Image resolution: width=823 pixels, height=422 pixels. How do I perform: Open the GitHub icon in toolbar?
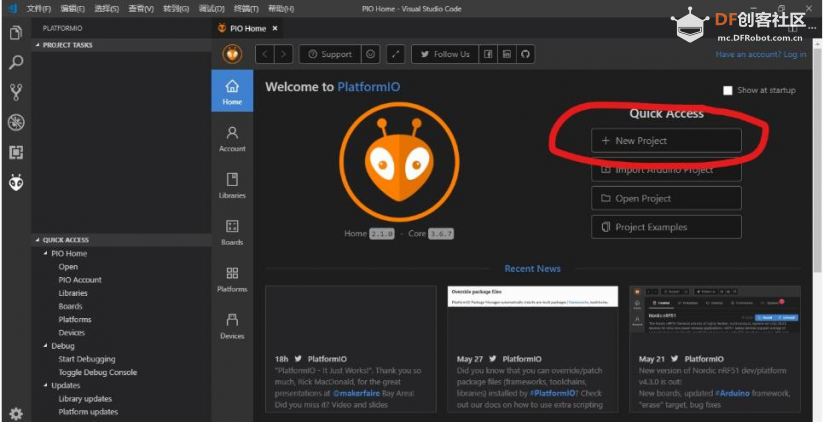(x=525, y=54)
